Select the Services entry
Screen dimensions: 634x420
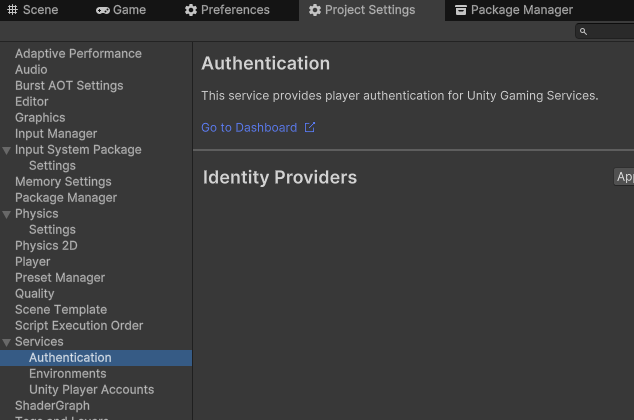[x=39, y=342]
